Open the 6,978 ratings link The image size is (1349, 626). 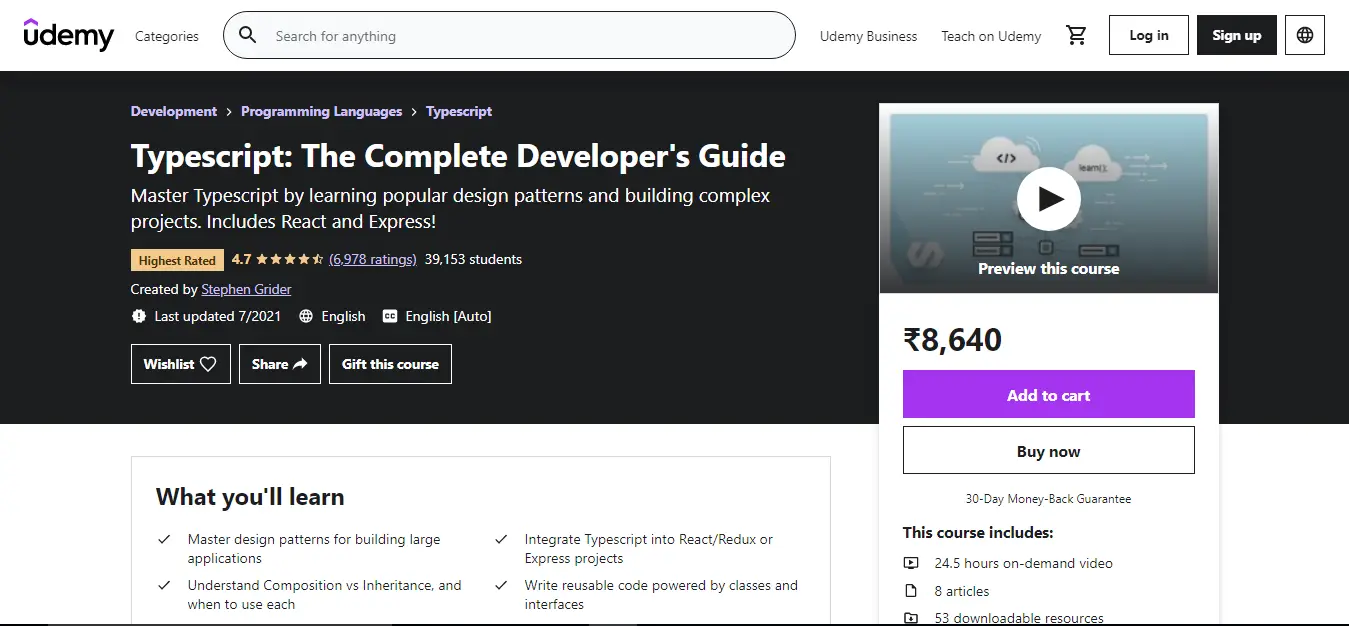[372, 259]
